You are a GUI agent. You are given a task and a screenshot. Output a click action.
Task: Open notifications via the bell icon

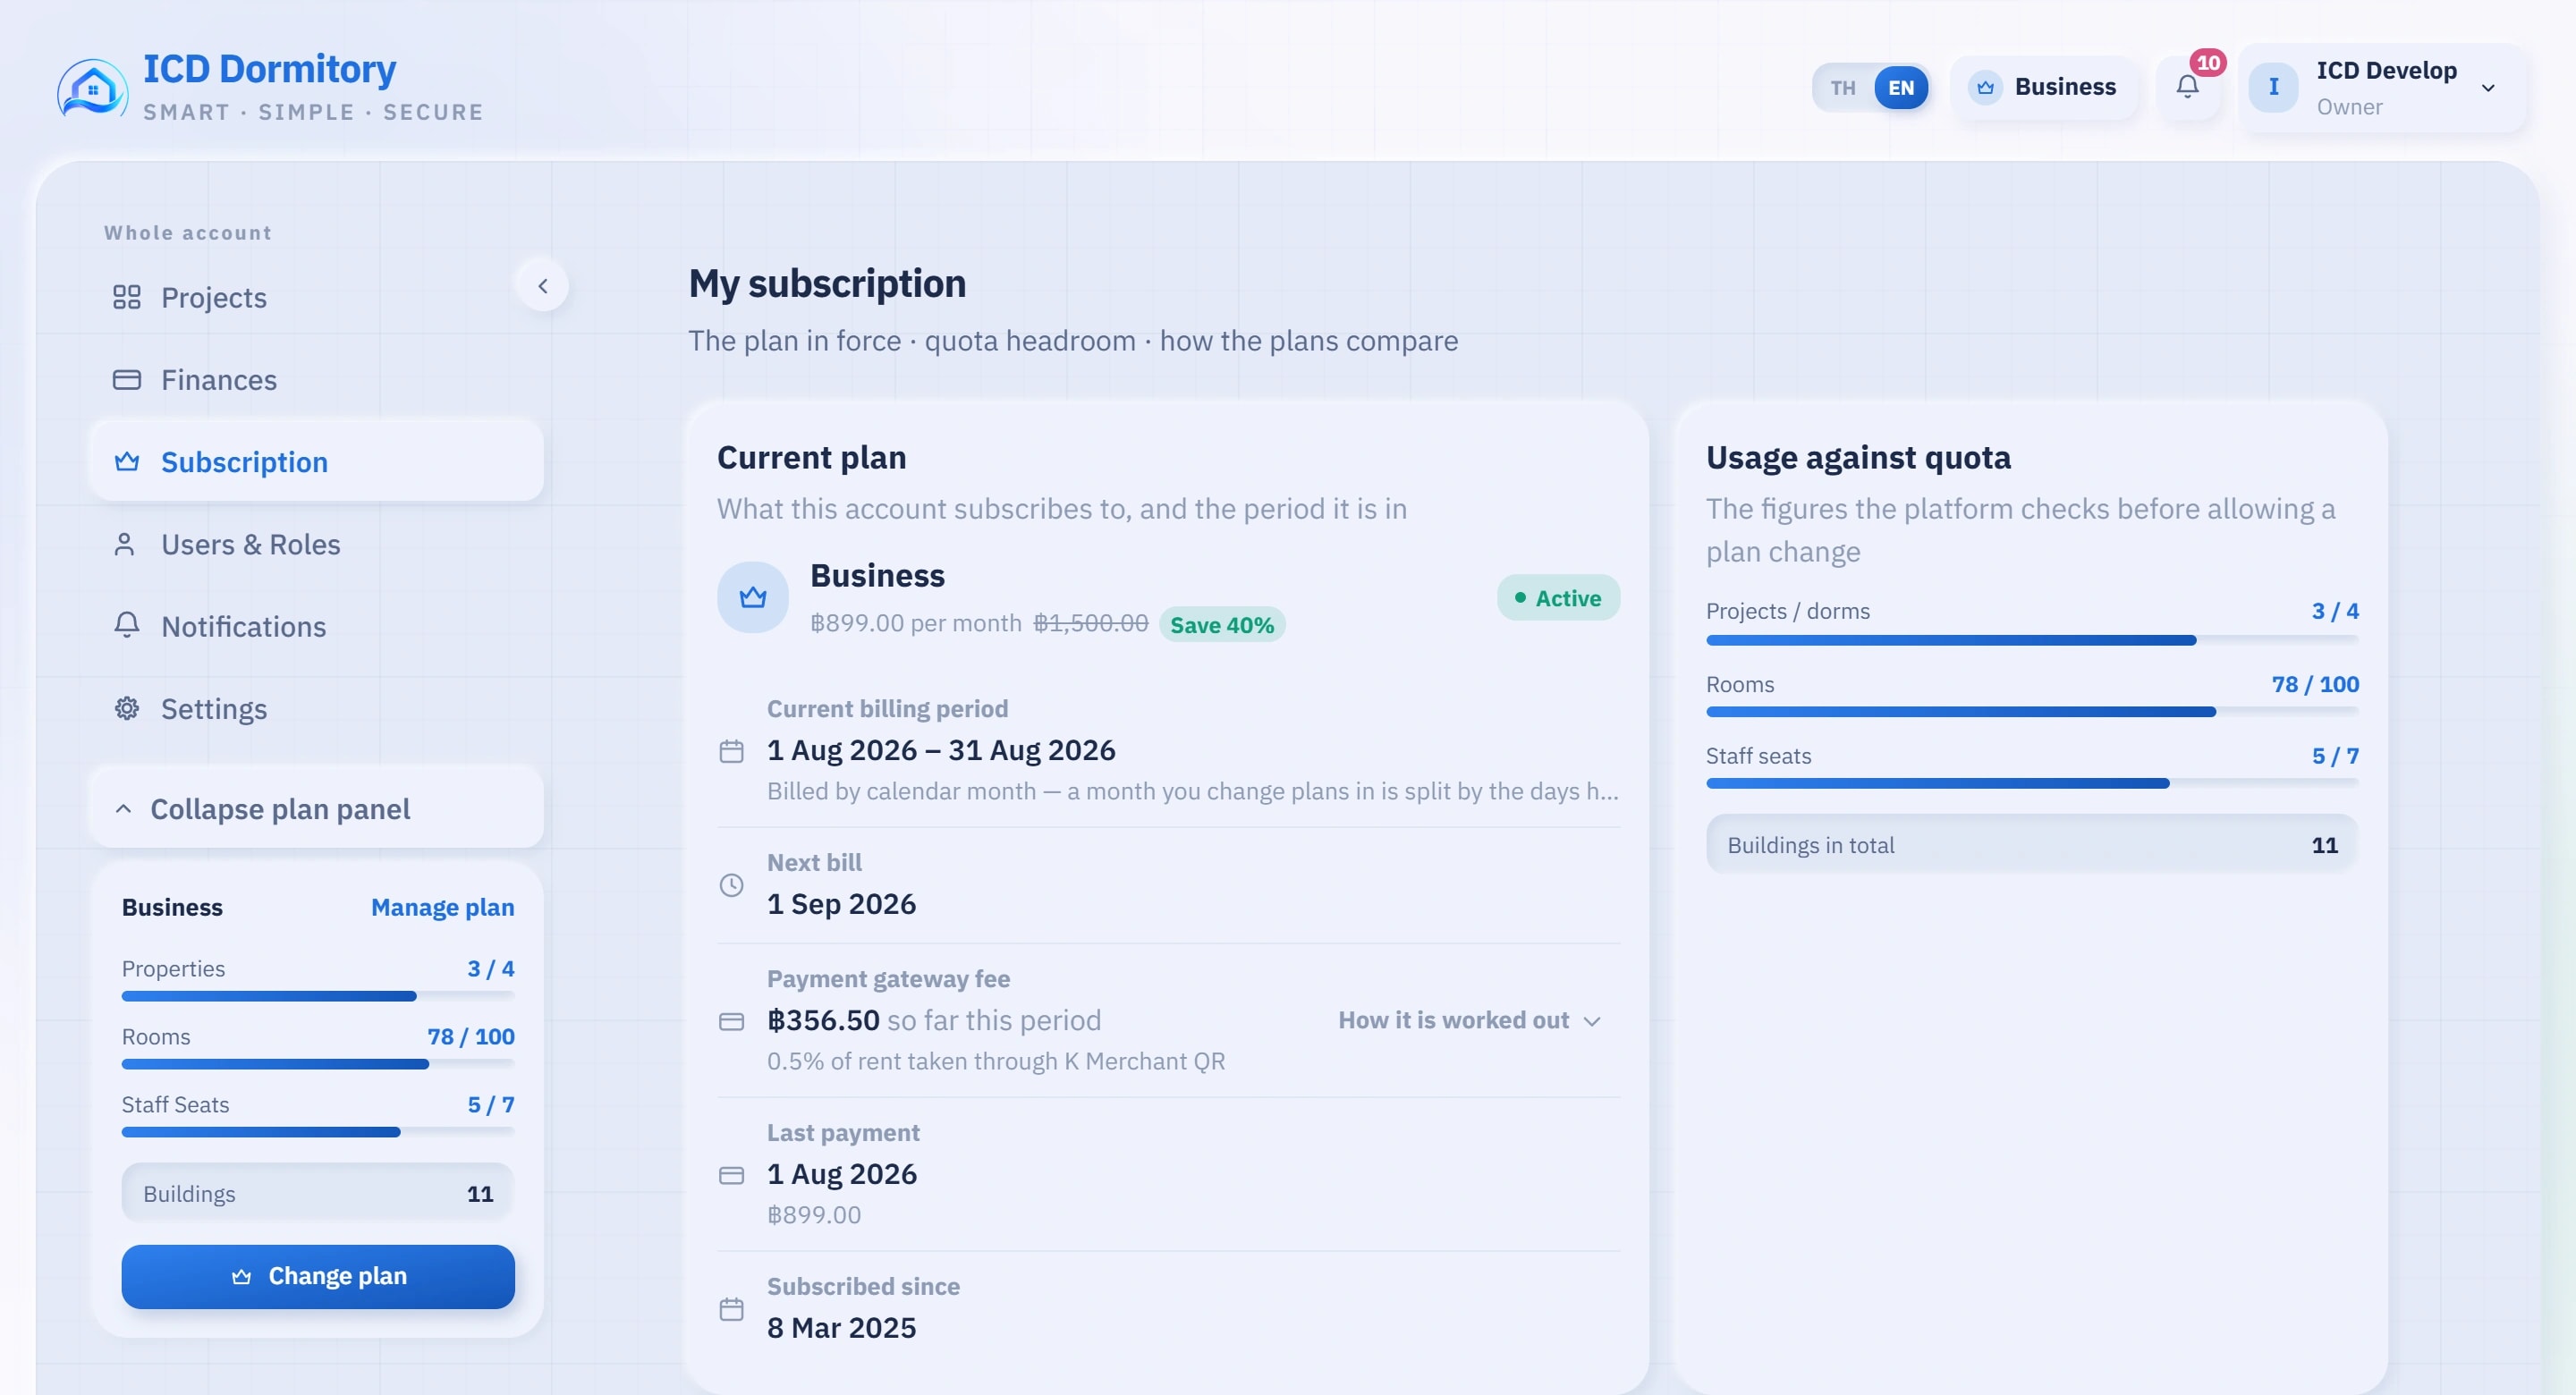pyautogui.click(x=2187, y=88)
